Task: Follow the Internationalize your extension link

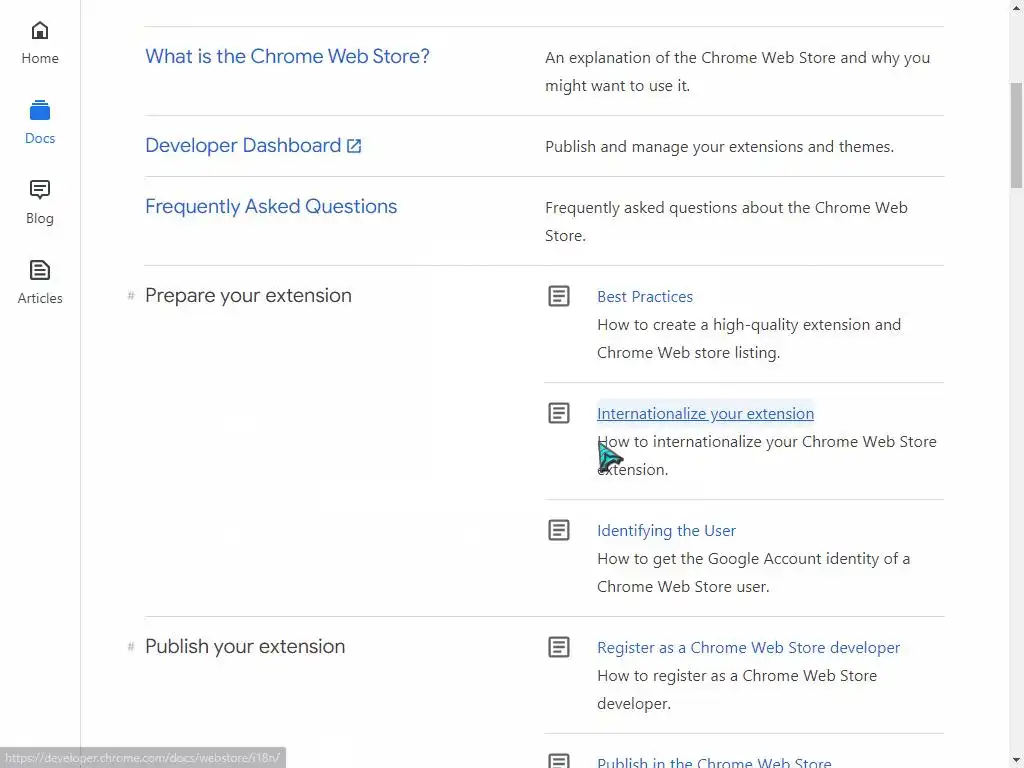Action: tap(705, 414)
